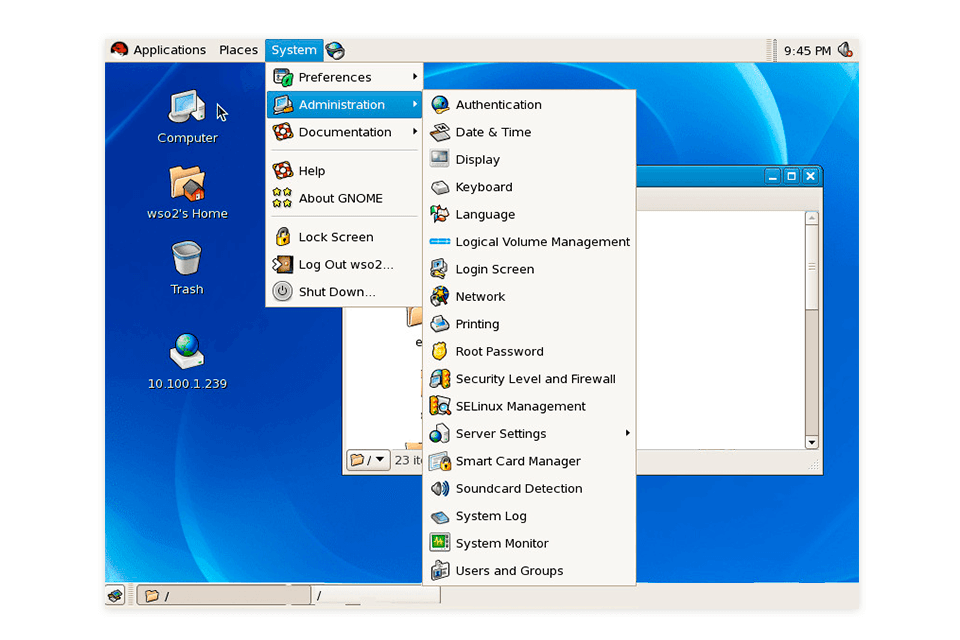
Task: Open Language settings
Action: pos(530,215)
